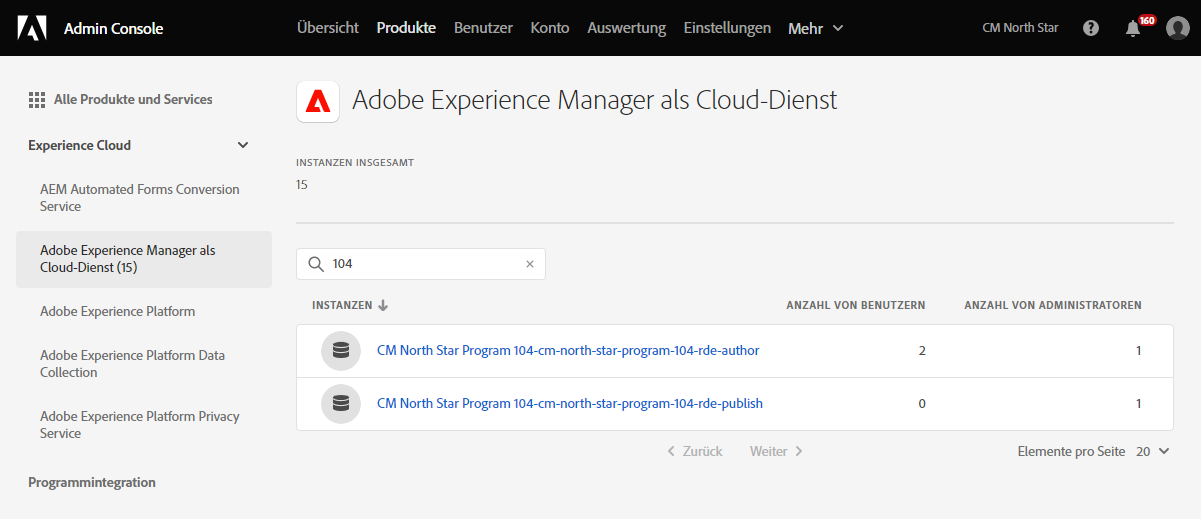This screenshot has width=1201, height=519.
Task: Open the rde-publish instance link
Action: coord(569,404)
